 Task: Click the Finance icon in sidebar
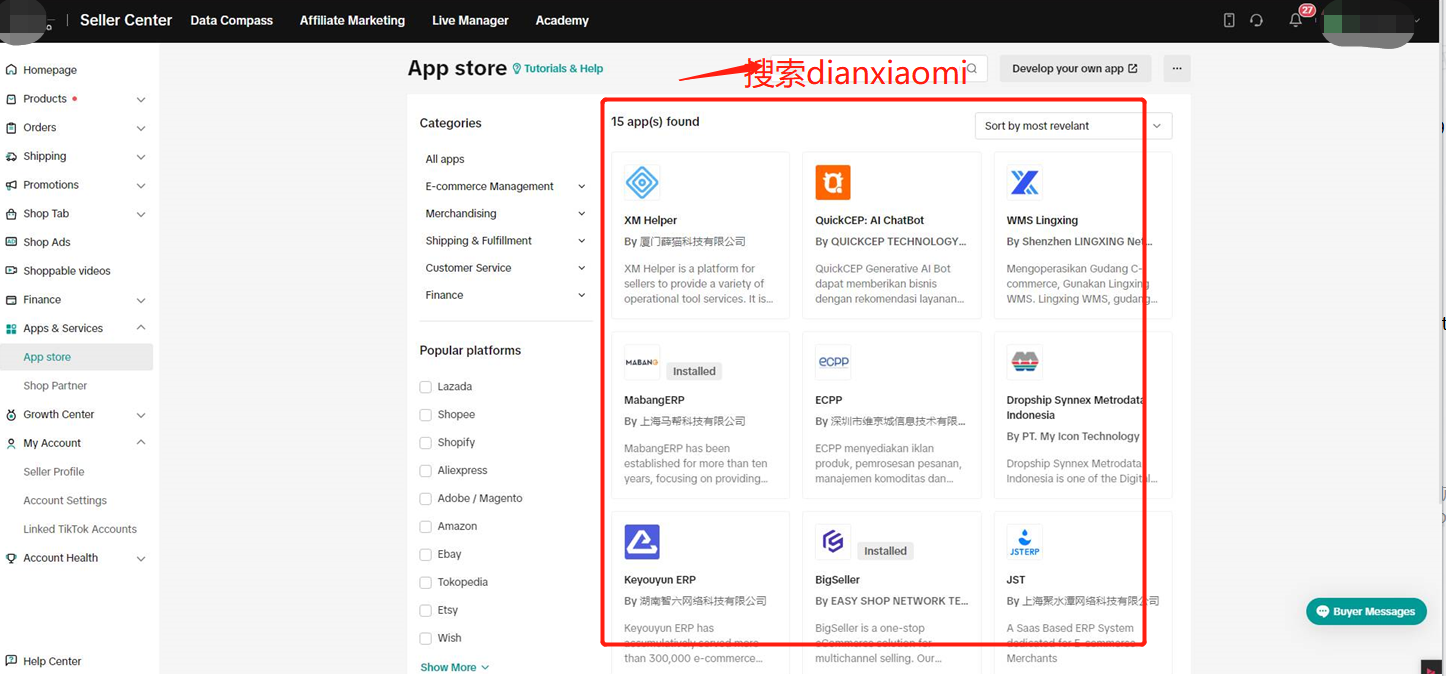(11, 300)
